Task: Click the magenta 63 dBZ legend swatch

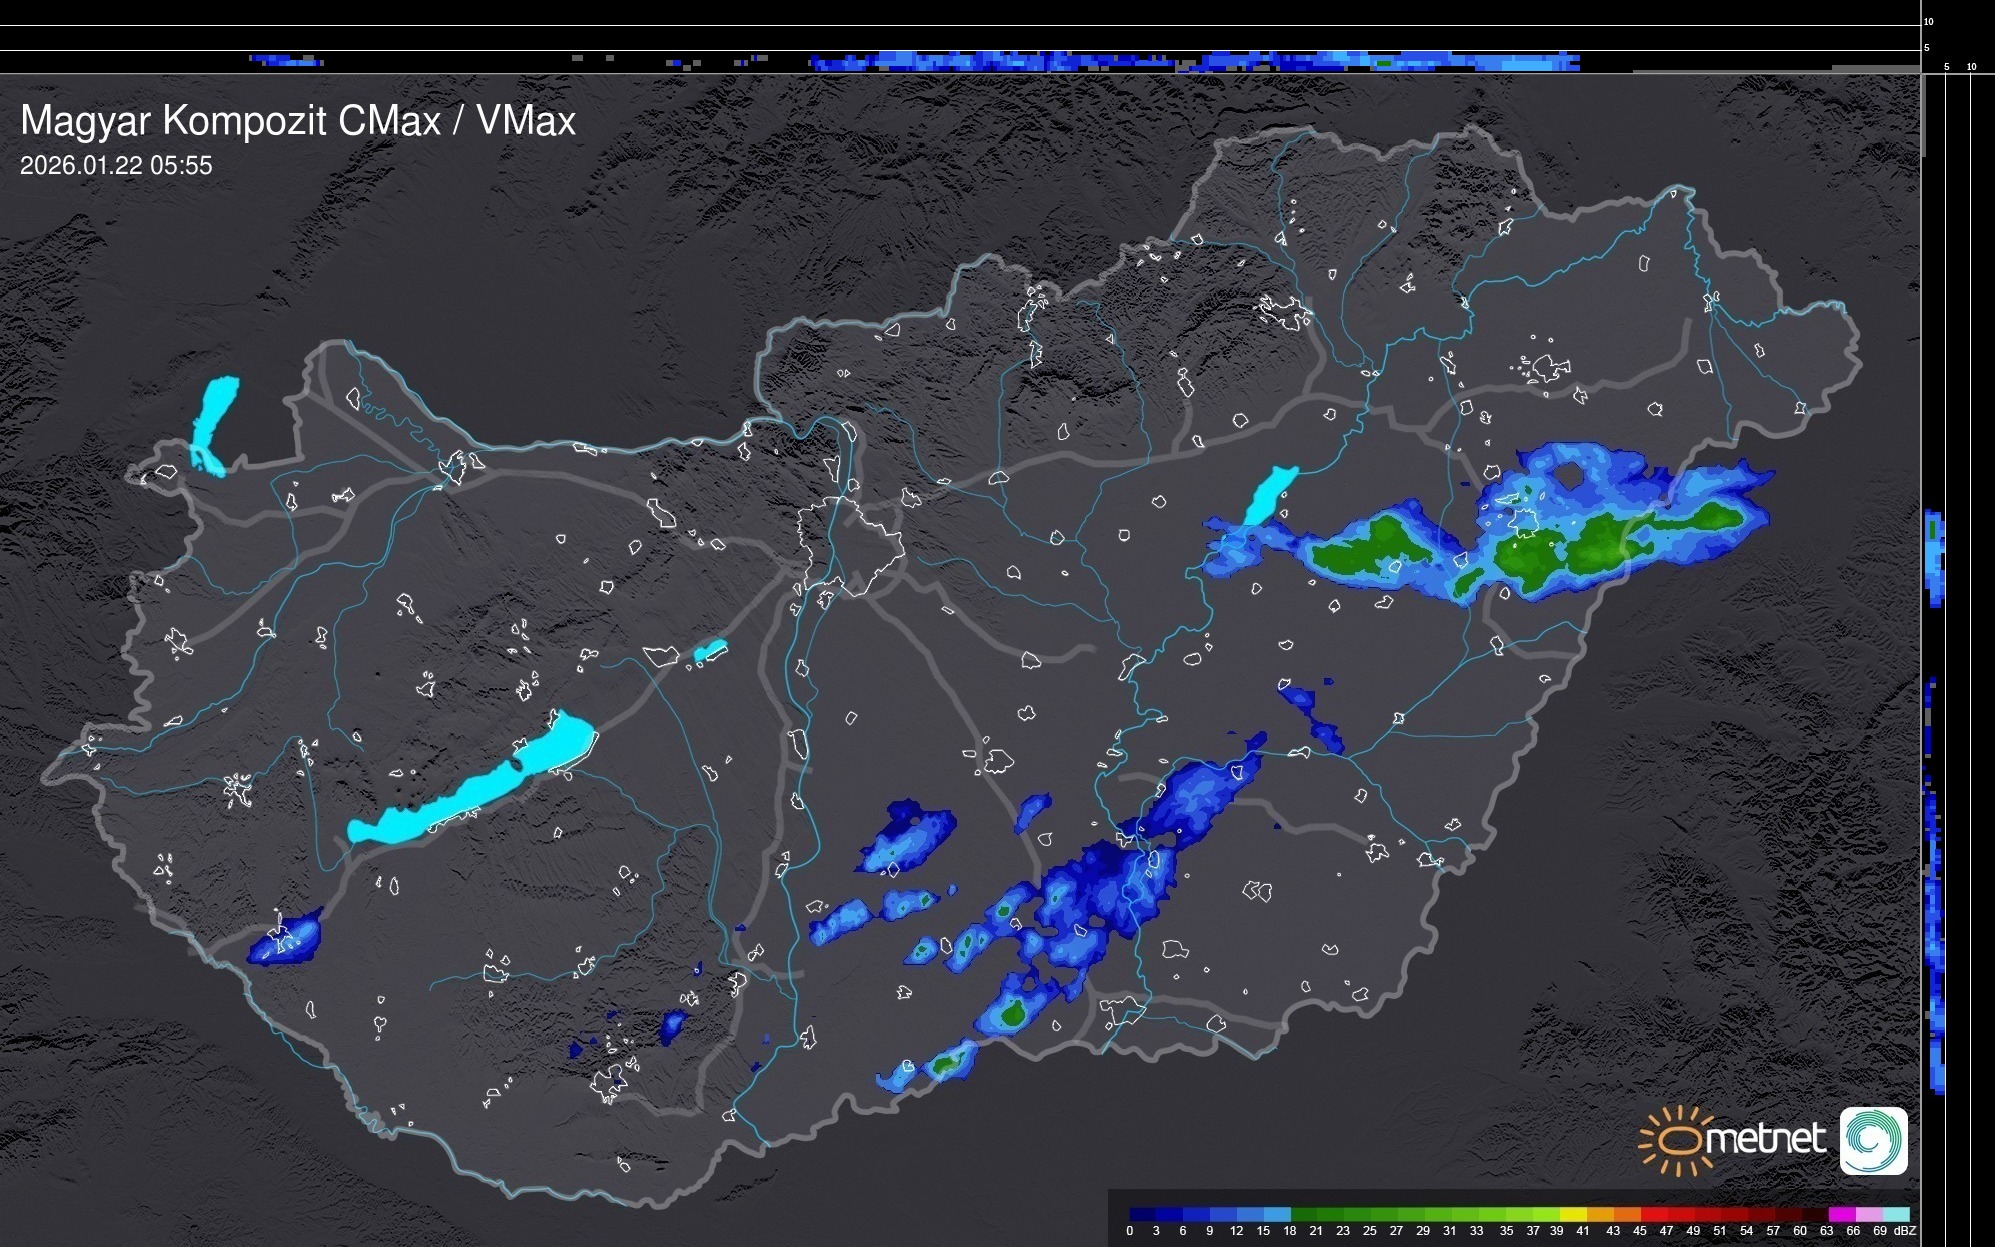Action: [x=1841, y=1214]
